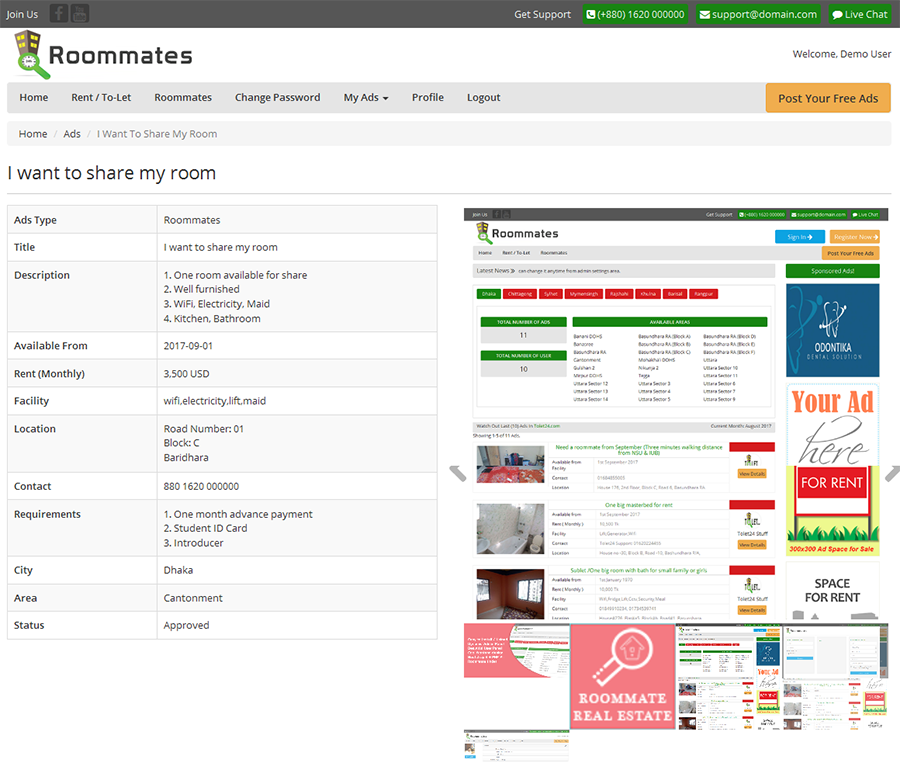Click Logout in the navigation bar
Screen dimensions: 900x782
click(483, 97)
